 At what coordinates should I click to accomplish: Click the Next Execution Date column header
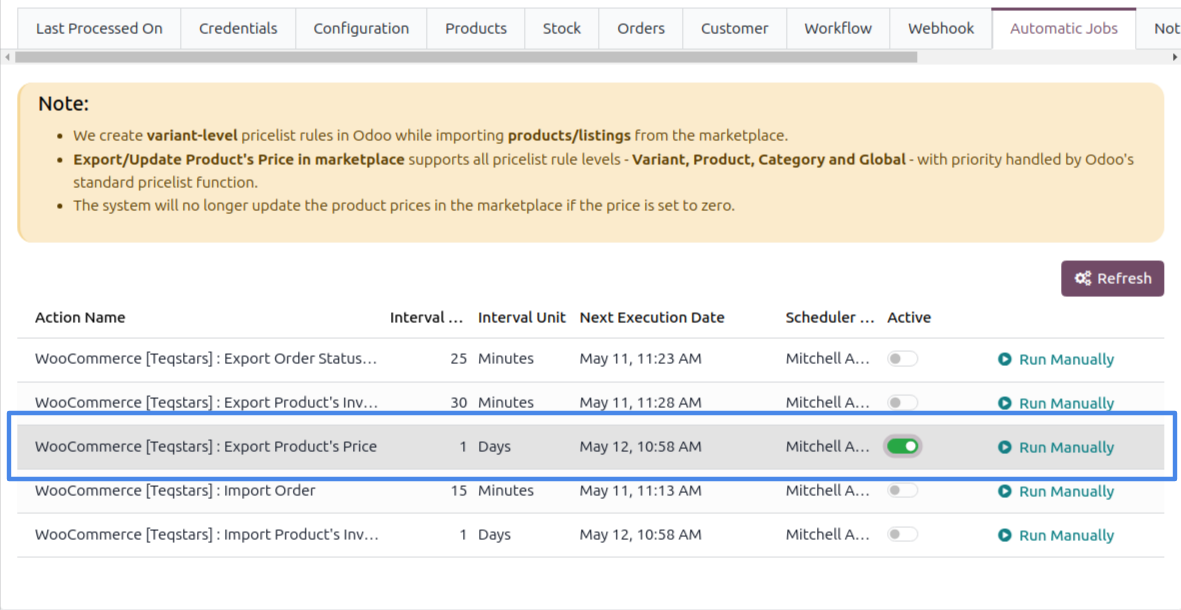pyautogui.click(x=652, y=318)
